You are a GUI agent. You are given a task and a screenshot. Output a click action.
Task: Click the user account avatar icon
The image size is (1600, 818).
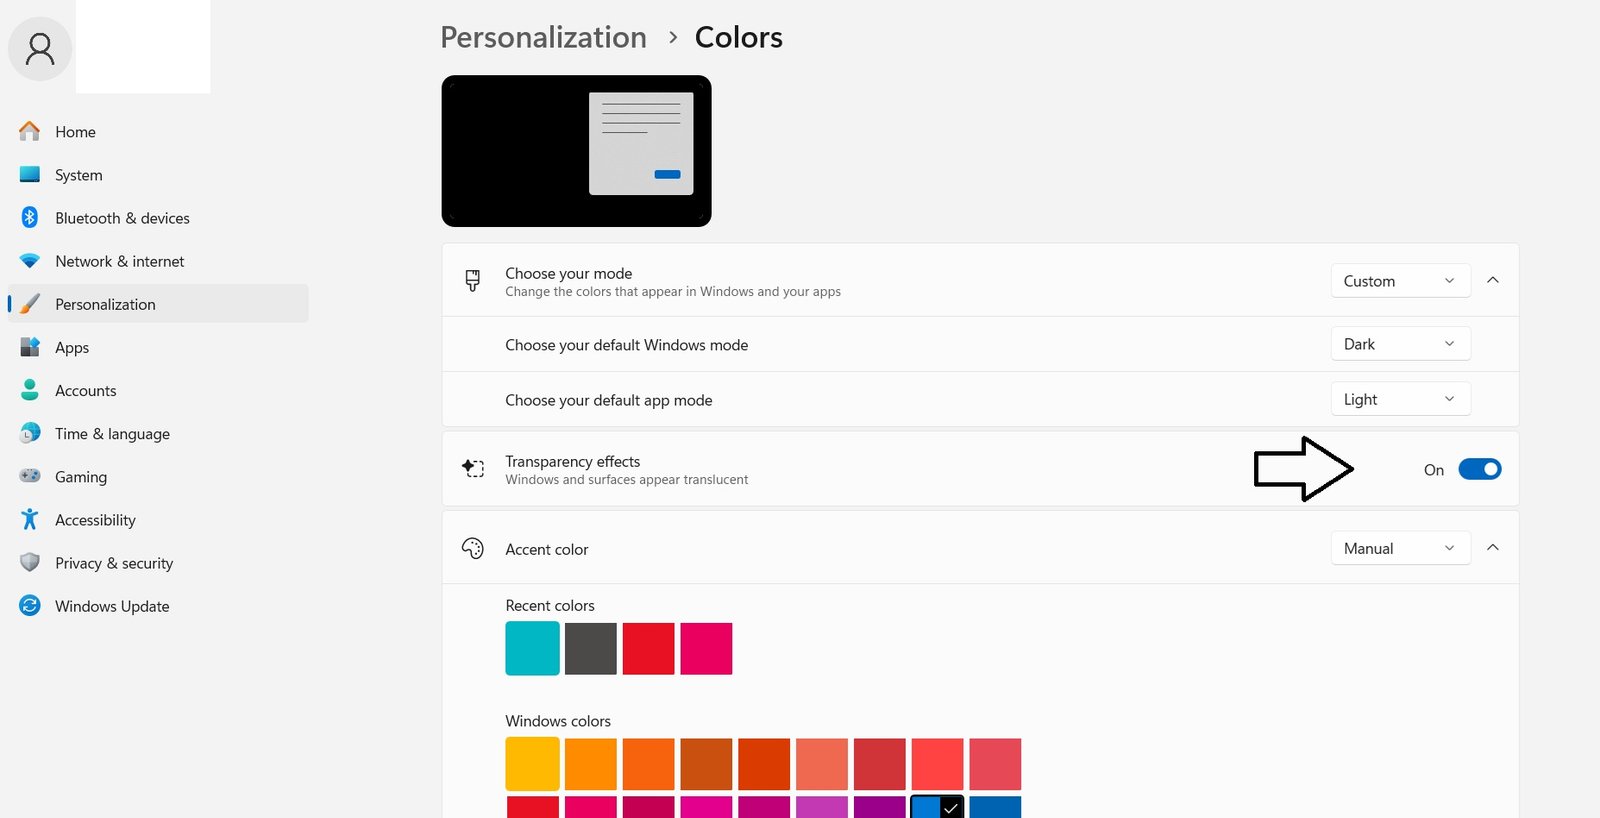40,49
